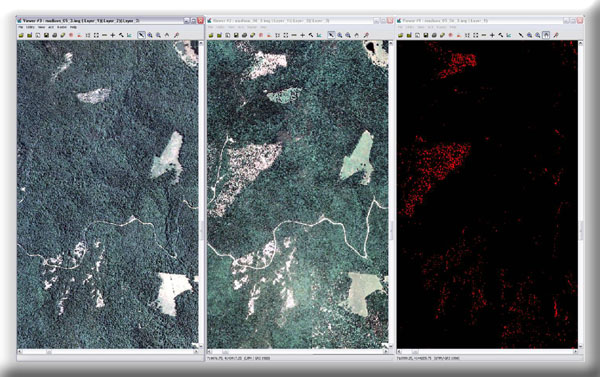Viewport: 600px width, 377px height.
Task: Select the zoom-in magnifier in the left viewer
Action: [x=150, y=35]
